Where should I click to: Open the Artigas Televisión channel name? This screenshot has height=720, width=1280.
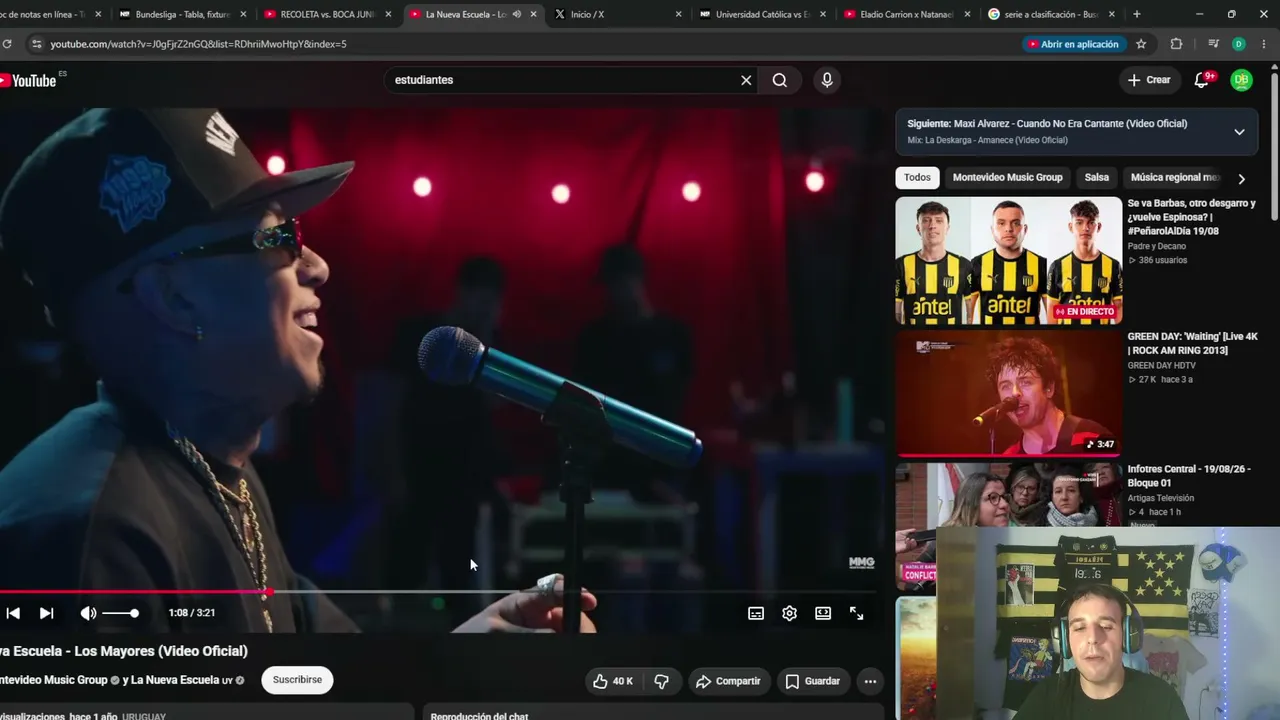[x=1160, y=498]
